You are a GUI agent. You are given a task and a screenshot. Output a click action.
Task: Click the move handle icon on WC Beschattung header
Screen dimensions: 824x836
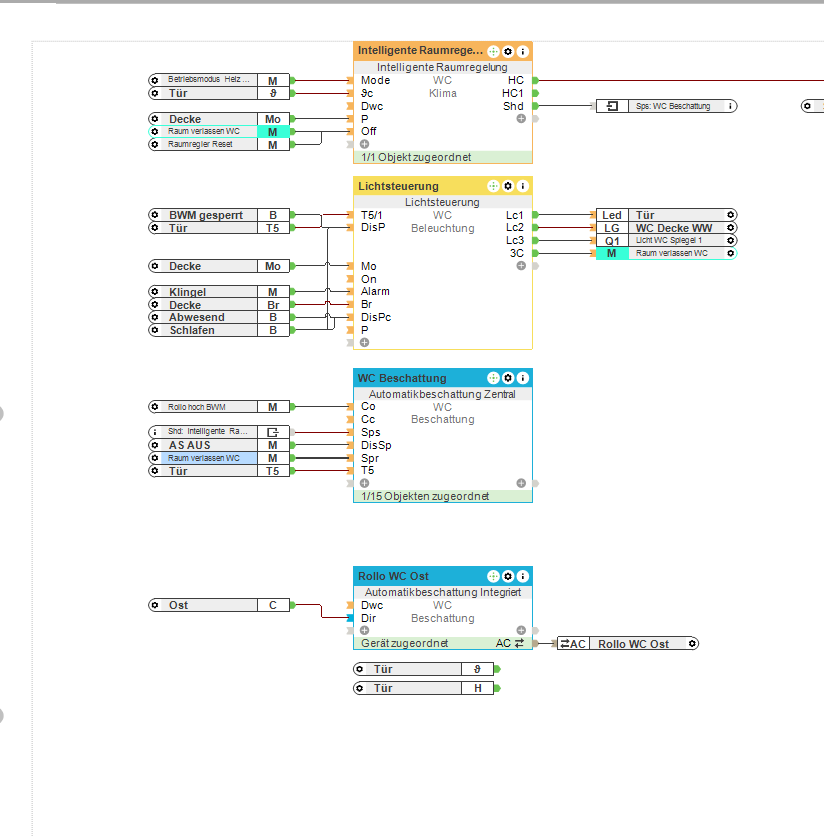point(493,378)
